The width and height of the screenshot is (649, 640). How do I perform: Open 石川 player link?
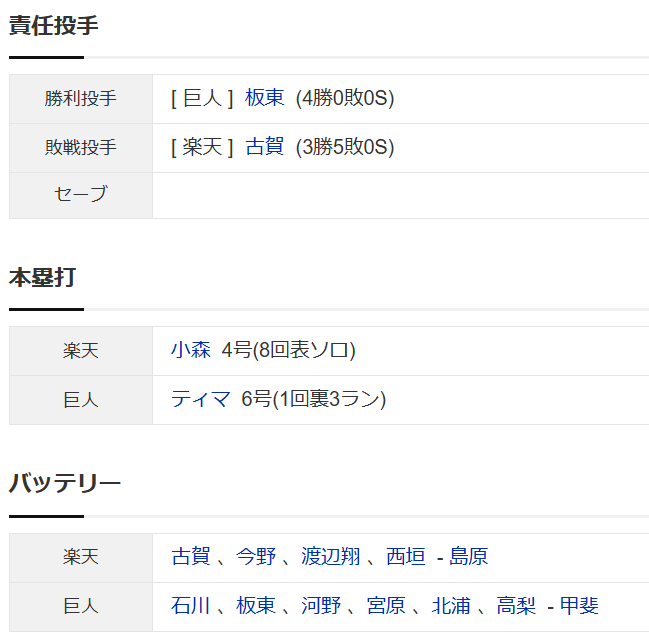(x=191, y=606)
